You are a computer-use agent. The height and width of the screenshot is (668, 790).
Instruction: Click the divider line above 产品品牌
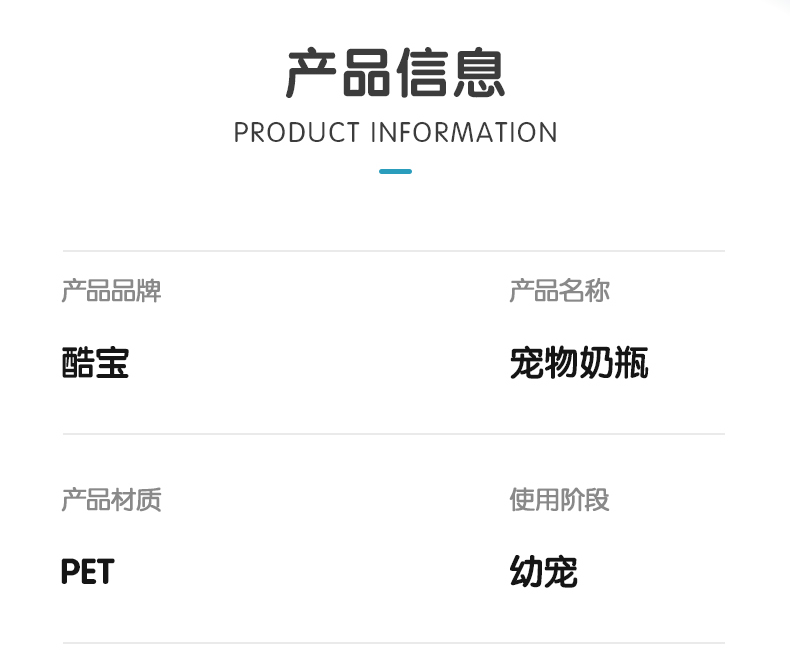click(393, 251)
